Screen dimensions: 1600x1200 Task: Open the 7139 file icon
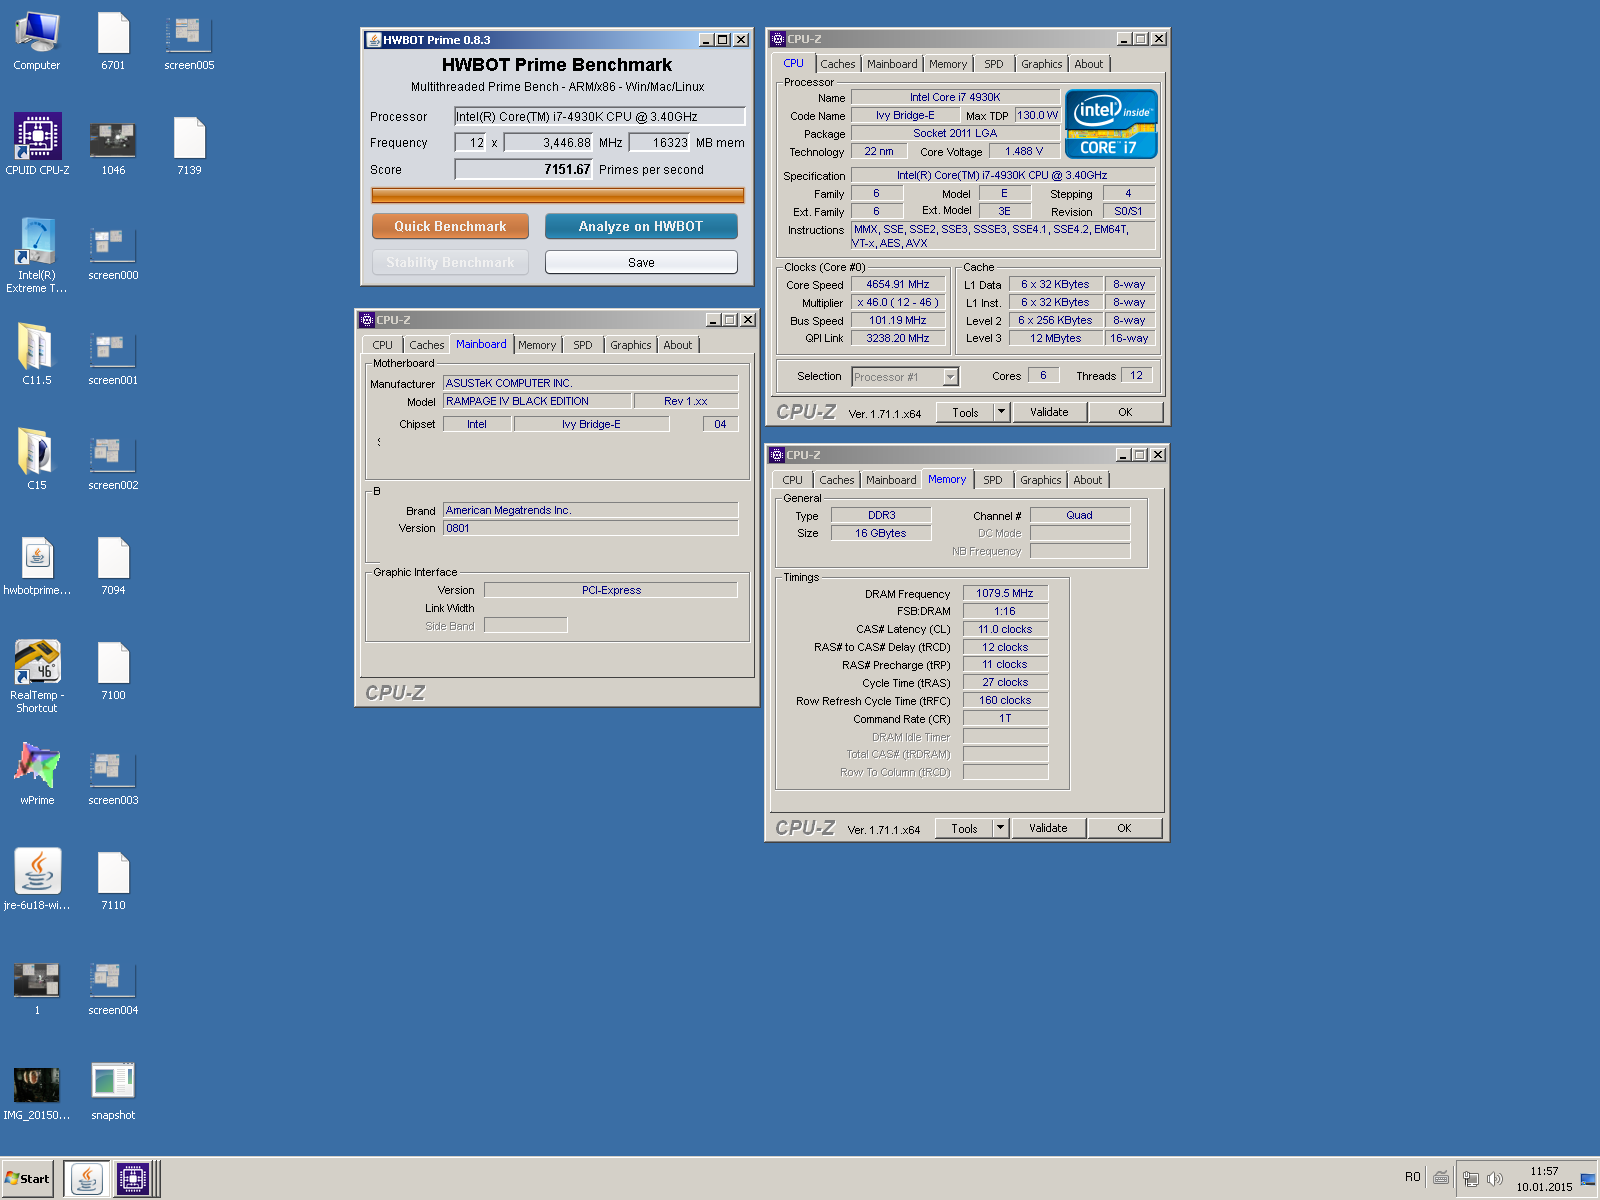[x=189, y=146]
